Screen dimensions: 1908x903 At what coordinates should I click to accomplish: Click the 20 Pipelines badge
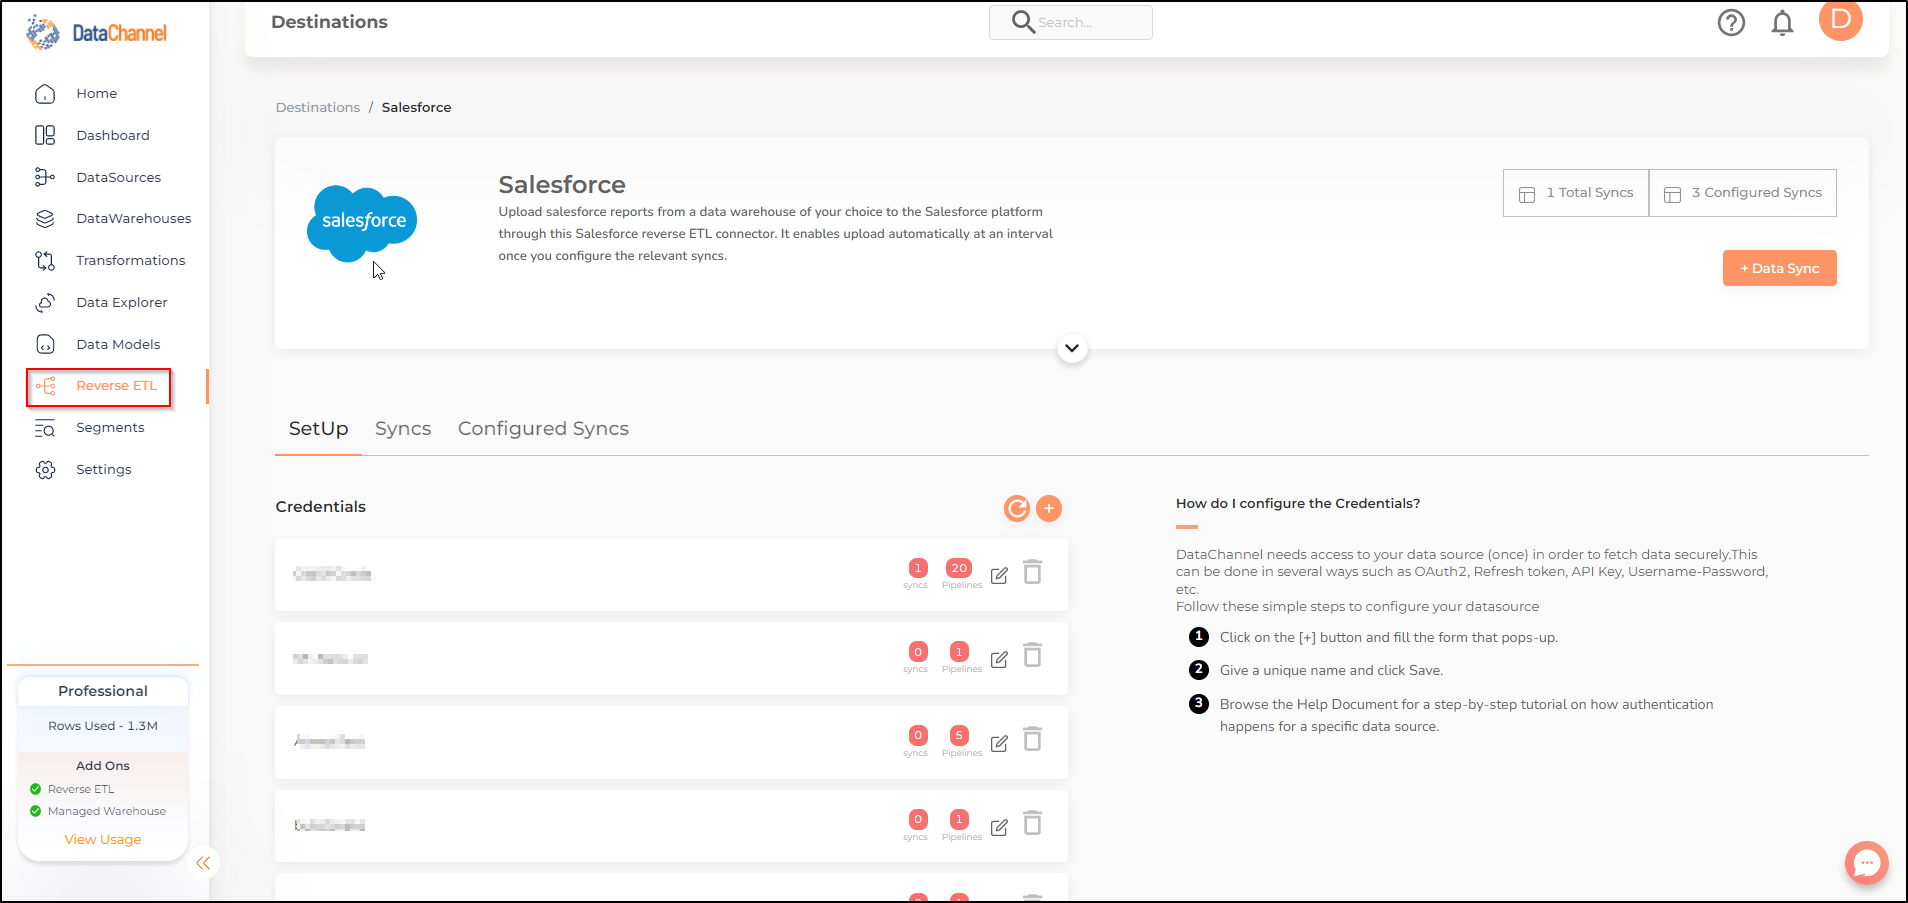959,568
